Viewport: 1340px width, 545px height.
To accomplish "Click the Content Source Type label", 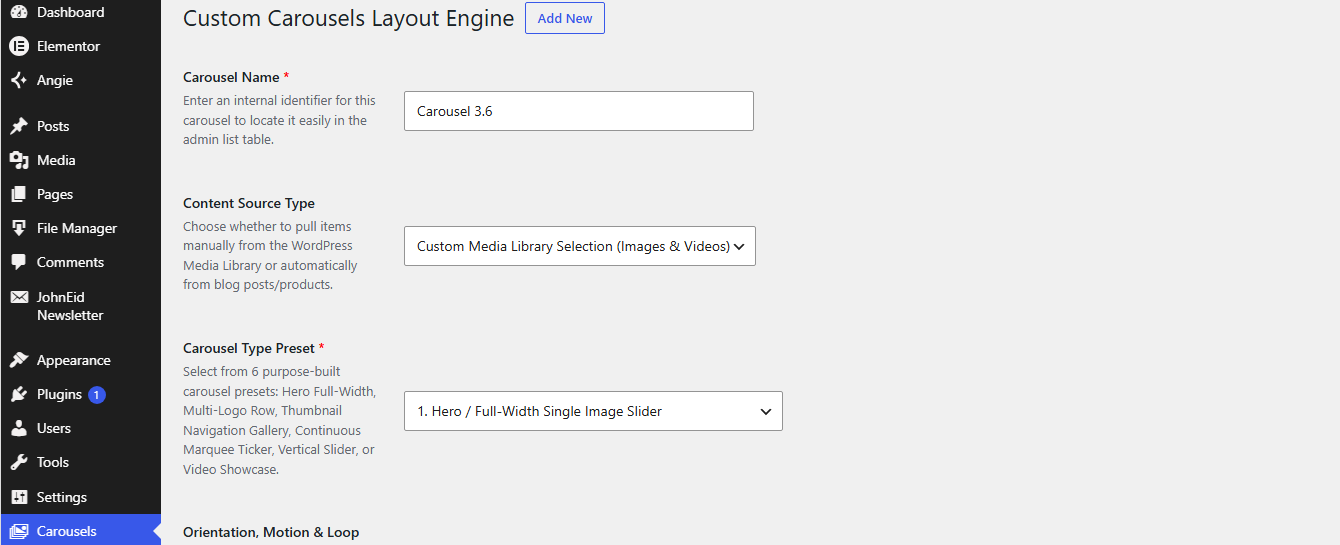I will 249,203.
